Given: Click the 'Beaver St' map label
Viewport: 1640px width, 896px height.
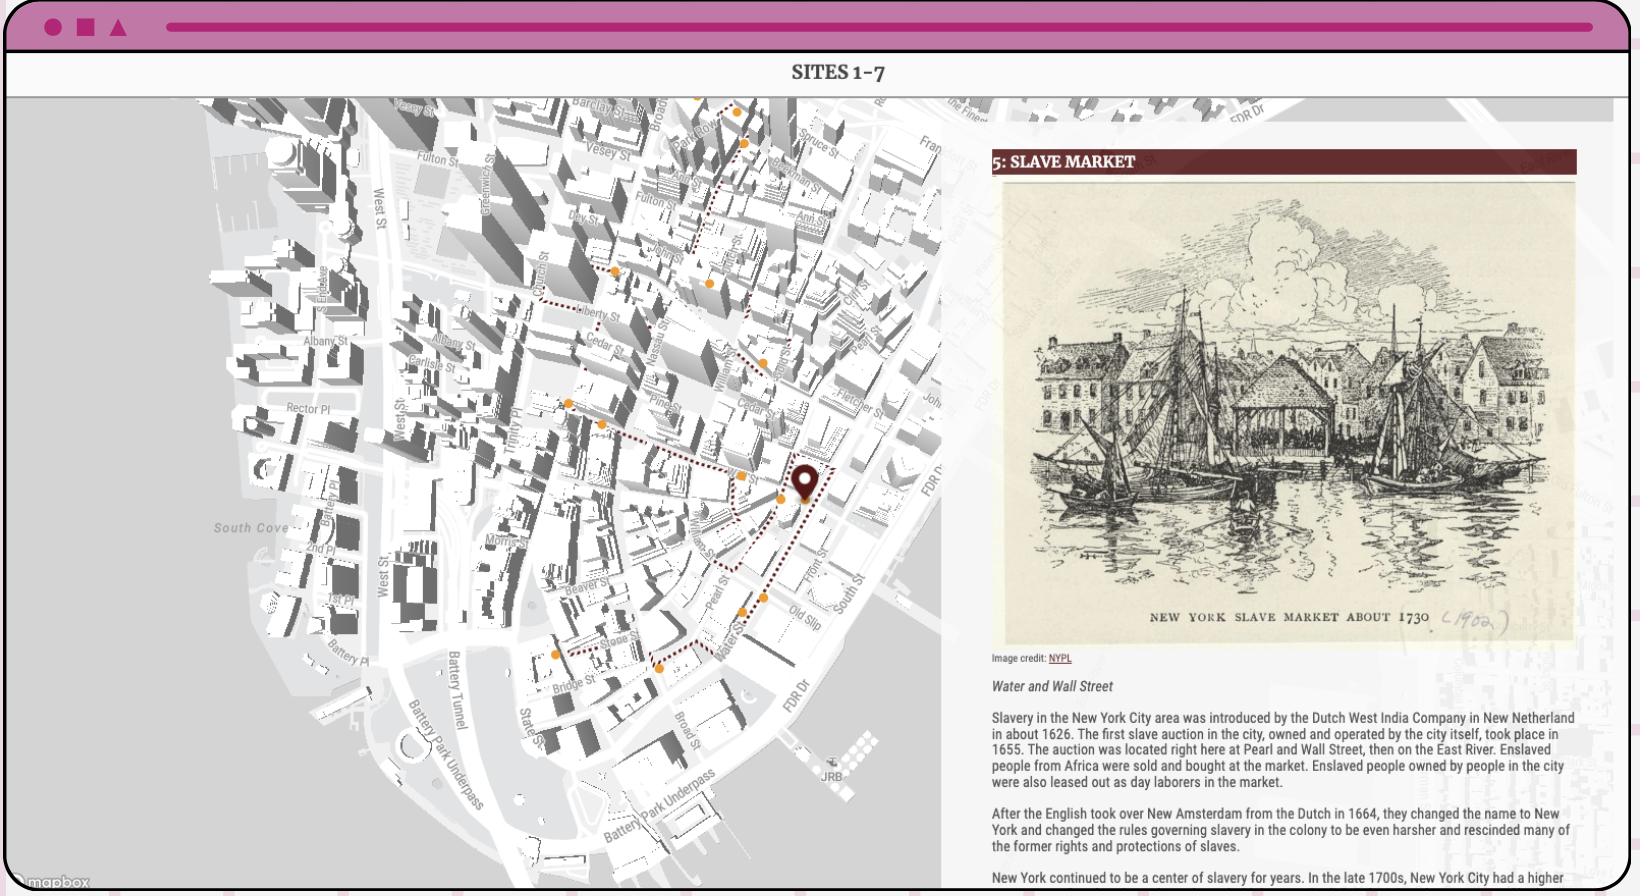Looking at the screenshot, I should (587, 585).
